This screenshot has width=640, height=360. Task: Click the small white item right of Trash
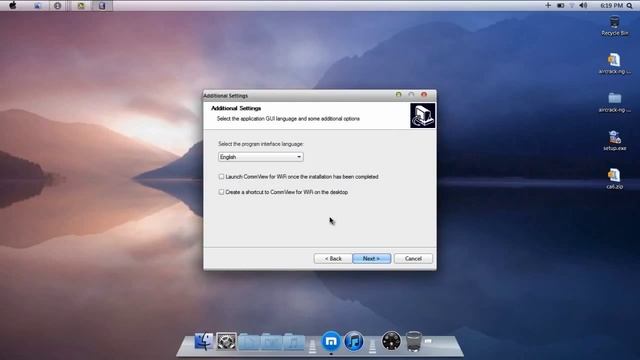click(x=428, y=340)
